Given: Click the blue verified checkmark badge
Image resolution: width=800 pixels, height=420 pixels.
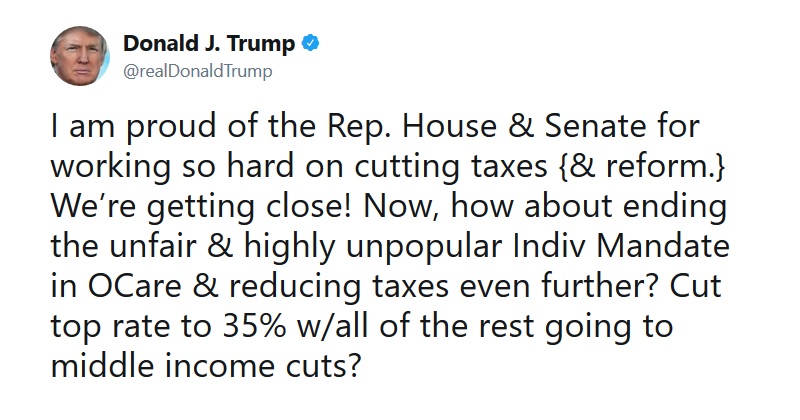Looking at the screenshot, I should [x=311, y=43].
